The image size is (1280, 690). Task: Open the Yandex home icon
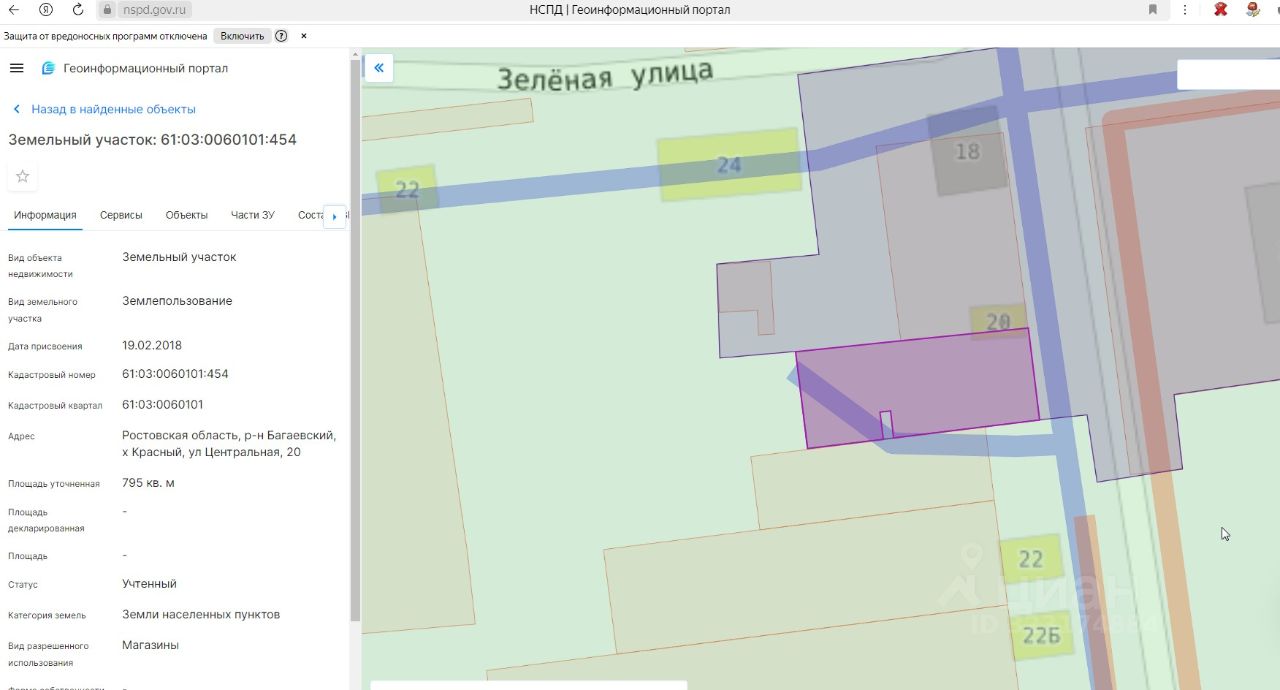pos(46,9)
